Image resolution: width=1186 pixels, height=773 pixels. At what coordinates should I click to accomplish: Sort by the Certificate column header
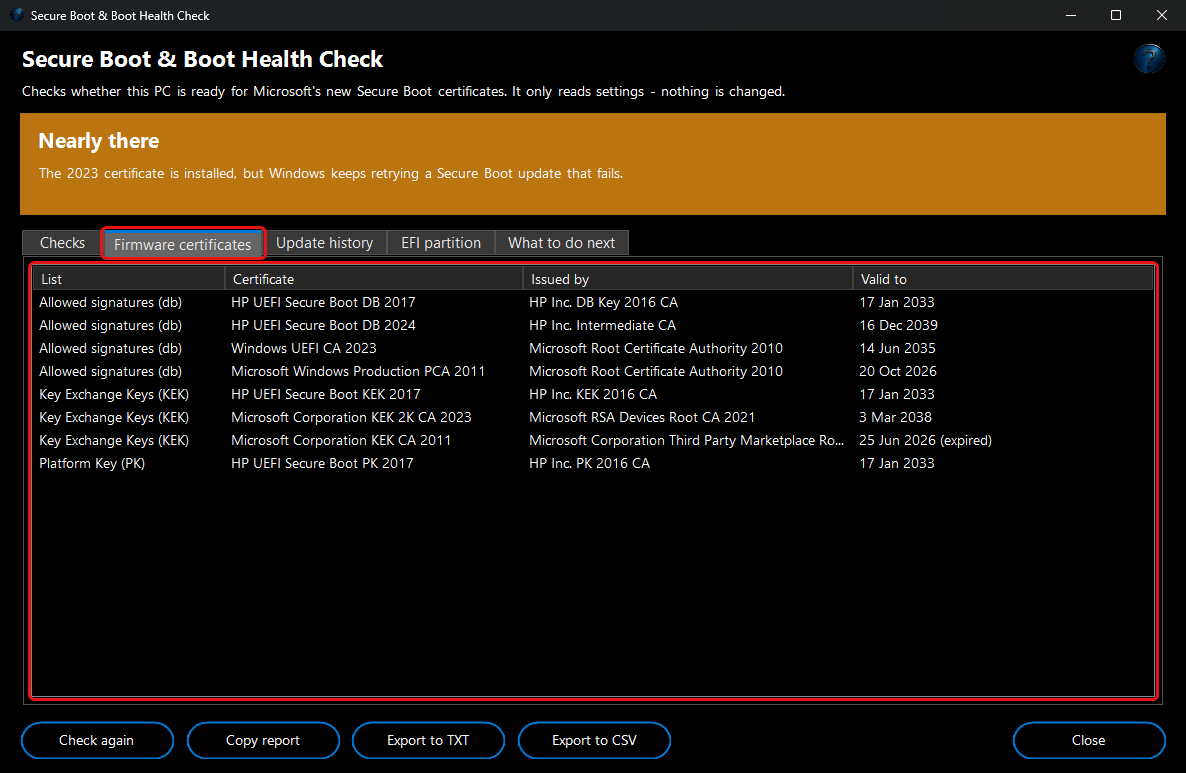tap(374, 279)
